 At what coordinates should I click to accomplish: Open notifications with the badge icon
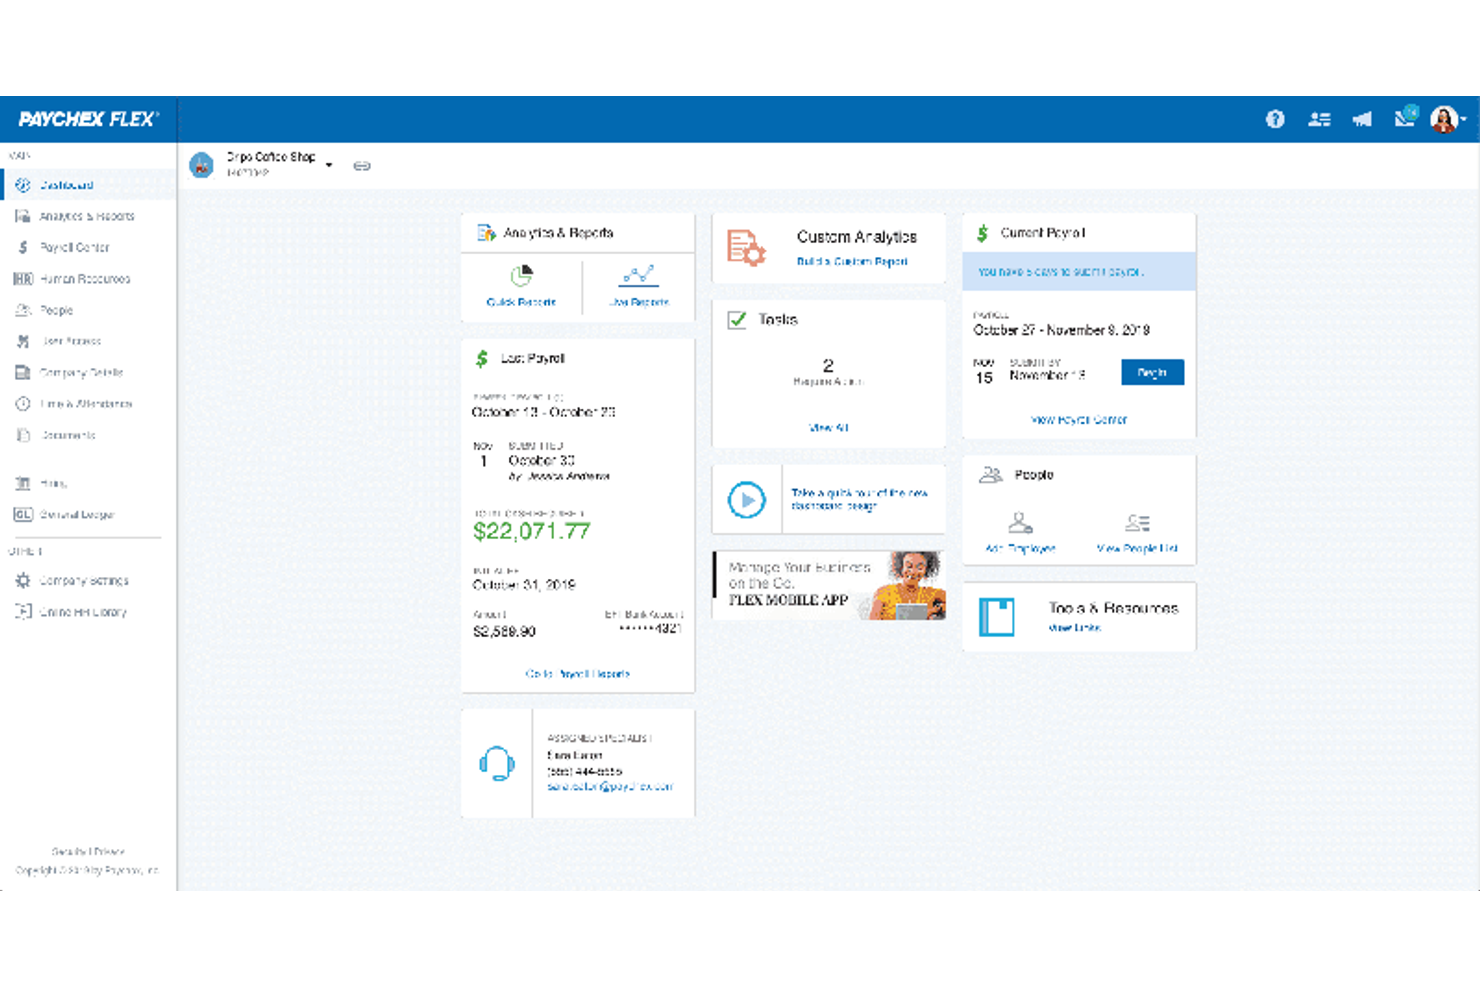point(1404,118)
